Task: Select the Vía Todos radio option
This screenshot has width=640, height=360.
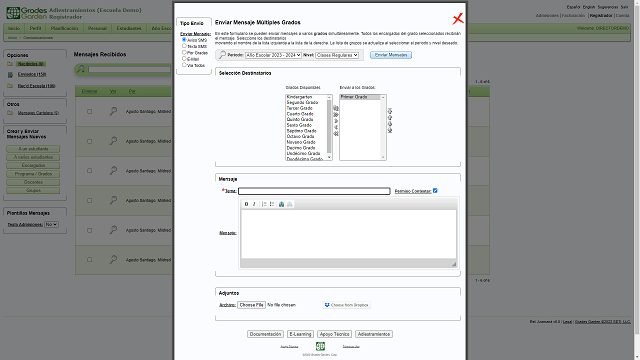Action: pos(184,65)
